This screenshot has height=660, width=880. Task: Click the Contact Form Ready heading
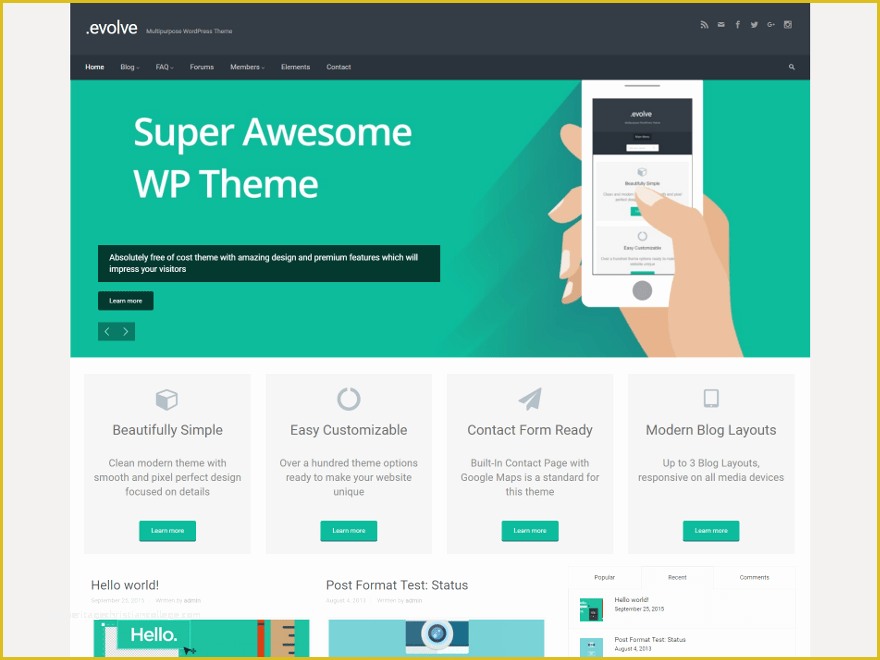(x=530, y=430)
